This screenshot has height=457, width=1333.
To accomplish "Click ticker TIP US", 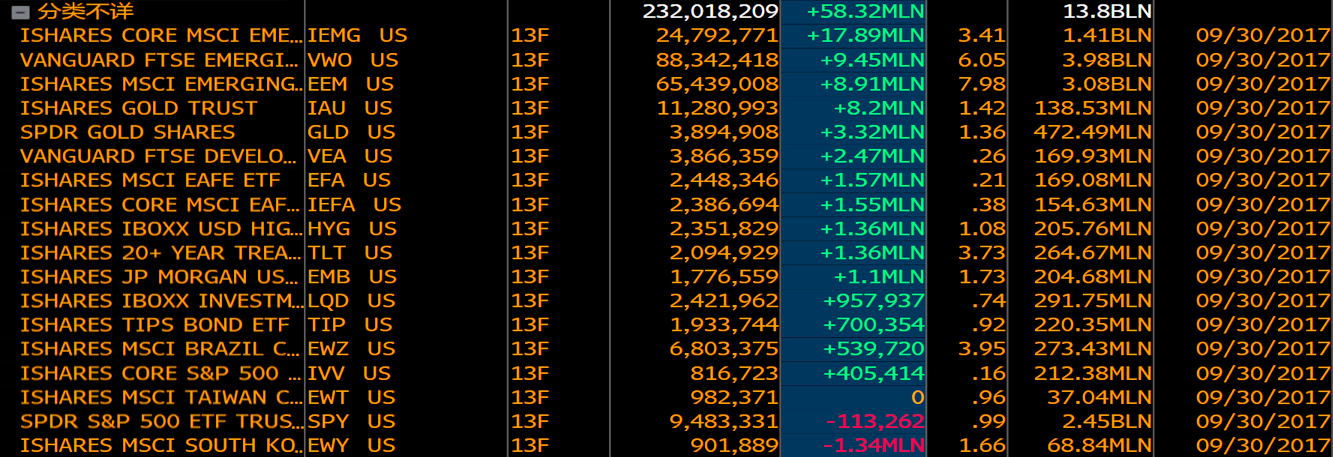I will (x=350, y=324).
